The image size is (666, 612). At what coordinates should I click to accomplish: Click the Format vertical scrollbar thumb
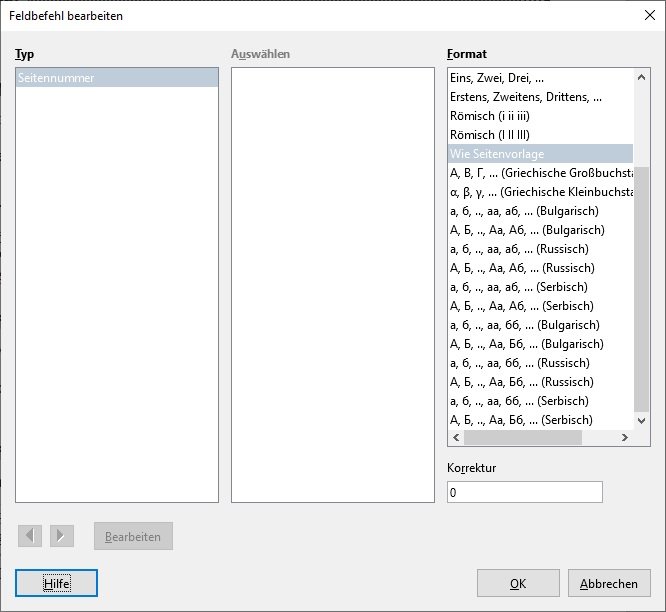pos(643,290)
